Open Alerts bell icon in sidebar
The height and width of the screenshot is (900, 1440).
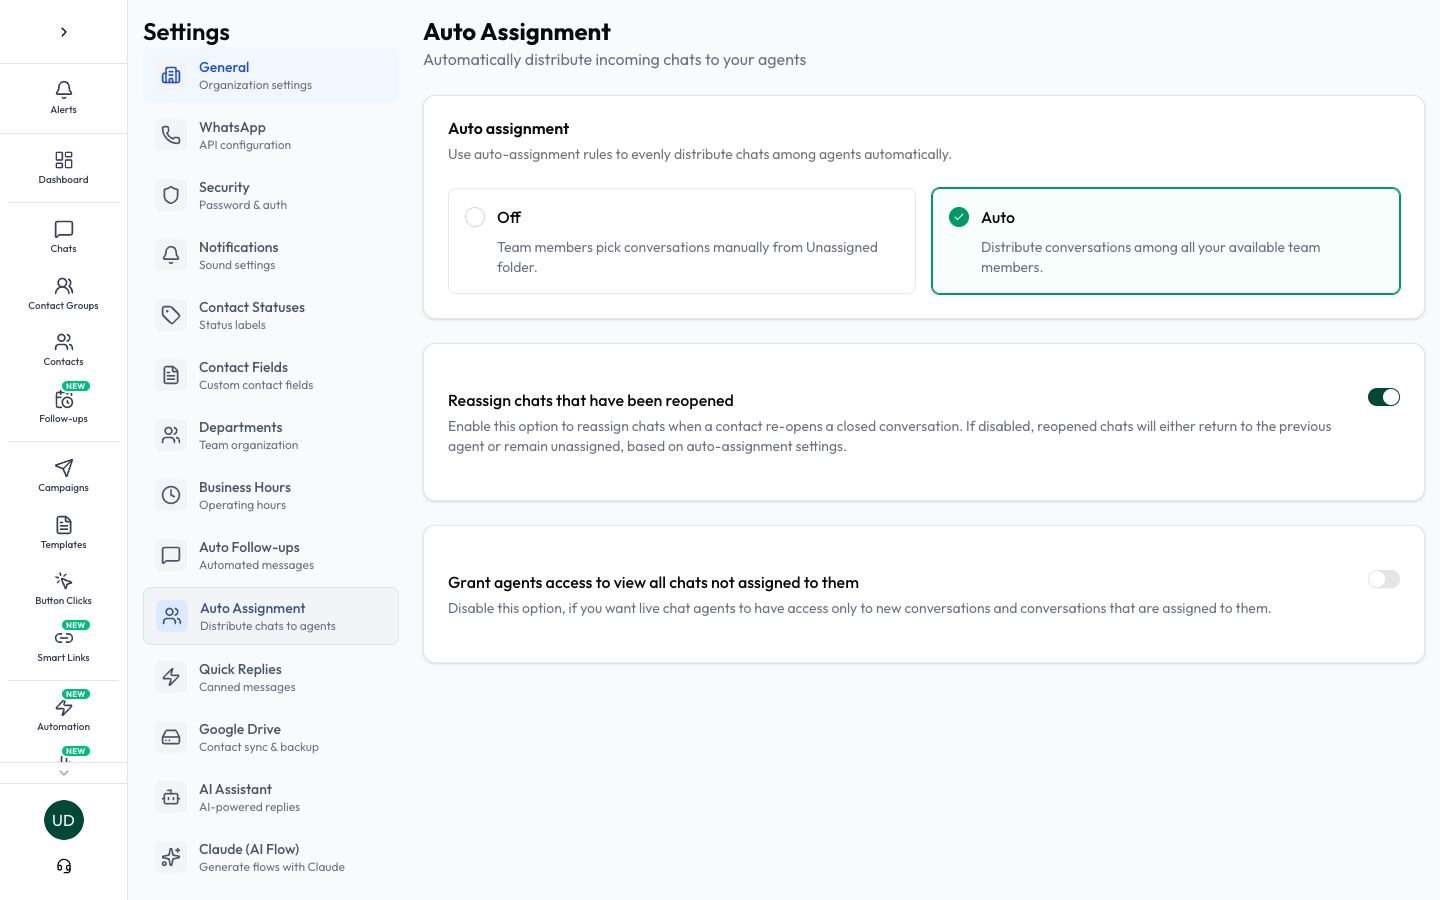click(64, 90)
